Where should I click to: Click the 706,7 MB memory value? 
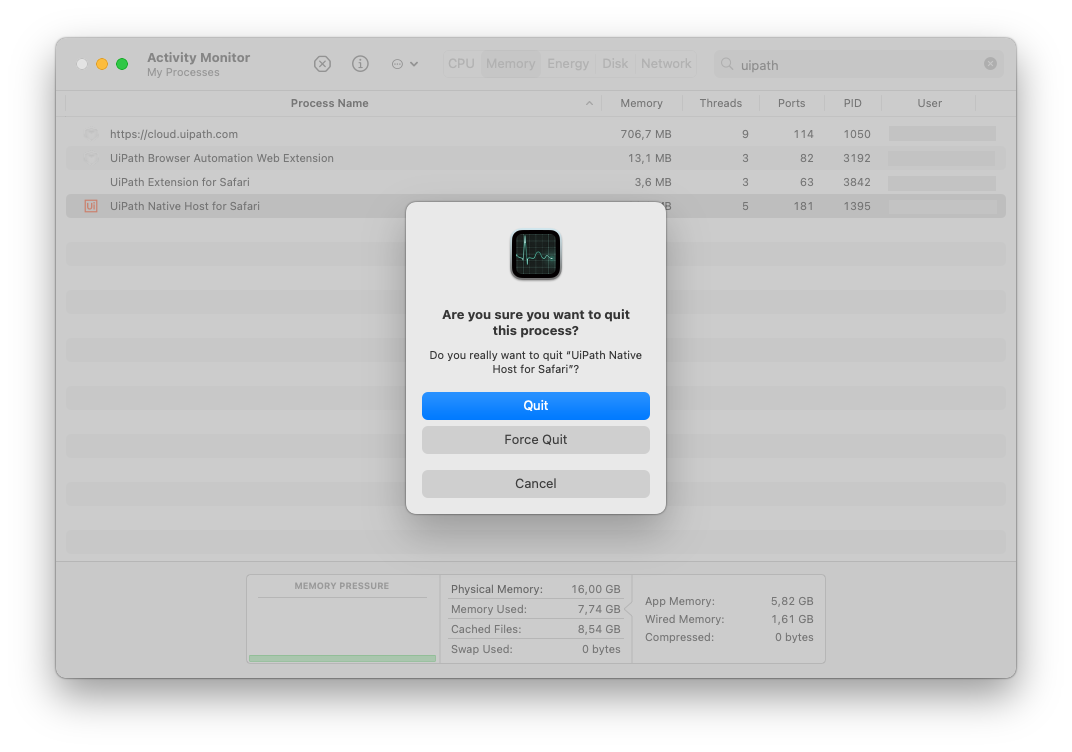tap(646, 134)
